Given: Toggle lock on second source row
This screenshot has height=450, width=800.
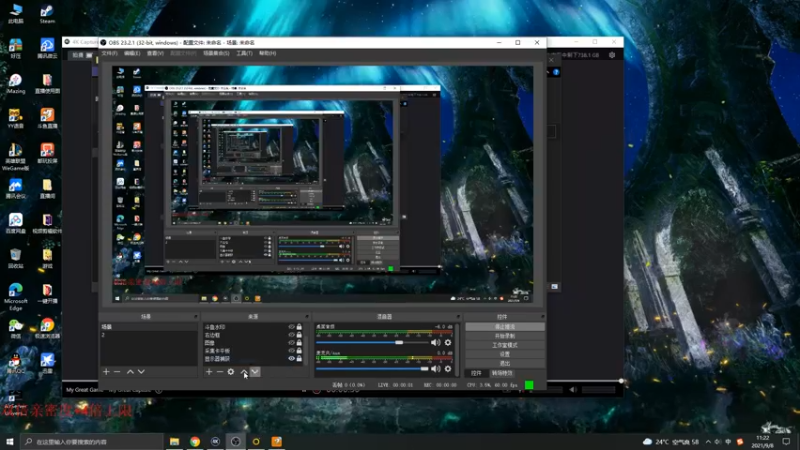Looking at the screenshot, I should 299,335.
